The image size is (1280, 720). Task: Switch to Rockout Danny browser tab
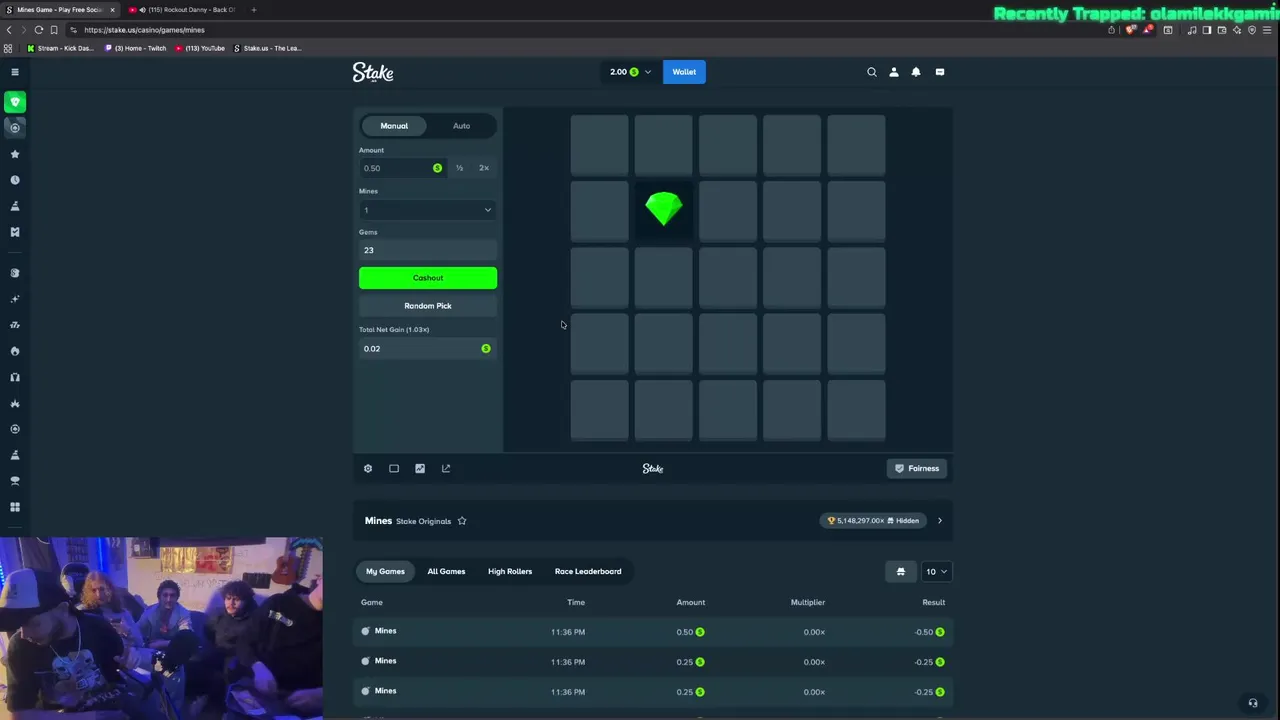185,10
